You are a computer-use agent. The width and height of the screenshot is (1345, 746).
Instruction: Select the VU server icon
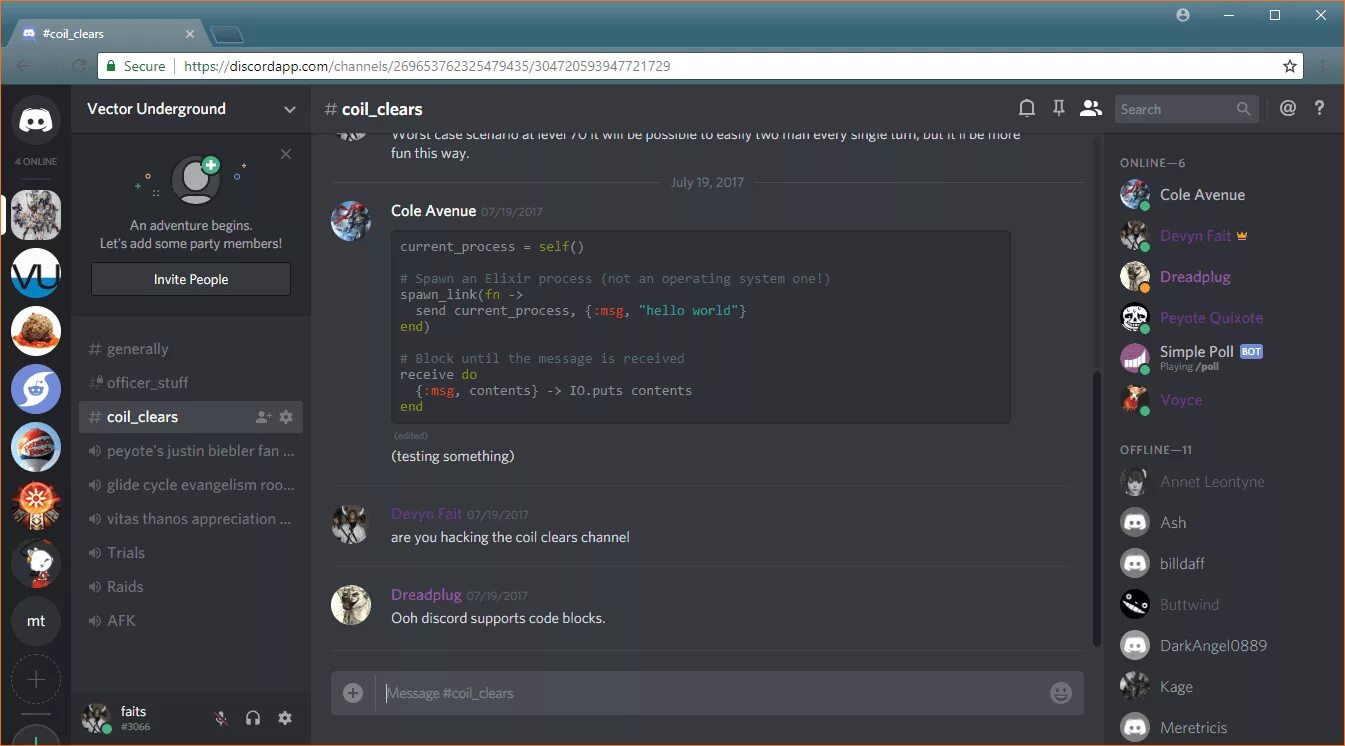pos(36,273)
